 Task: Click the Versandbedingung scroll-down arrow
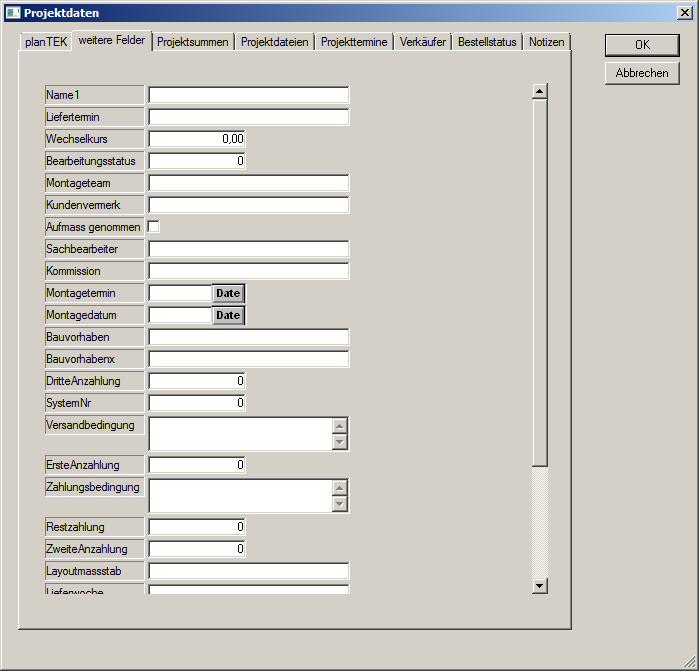[340, 442]
